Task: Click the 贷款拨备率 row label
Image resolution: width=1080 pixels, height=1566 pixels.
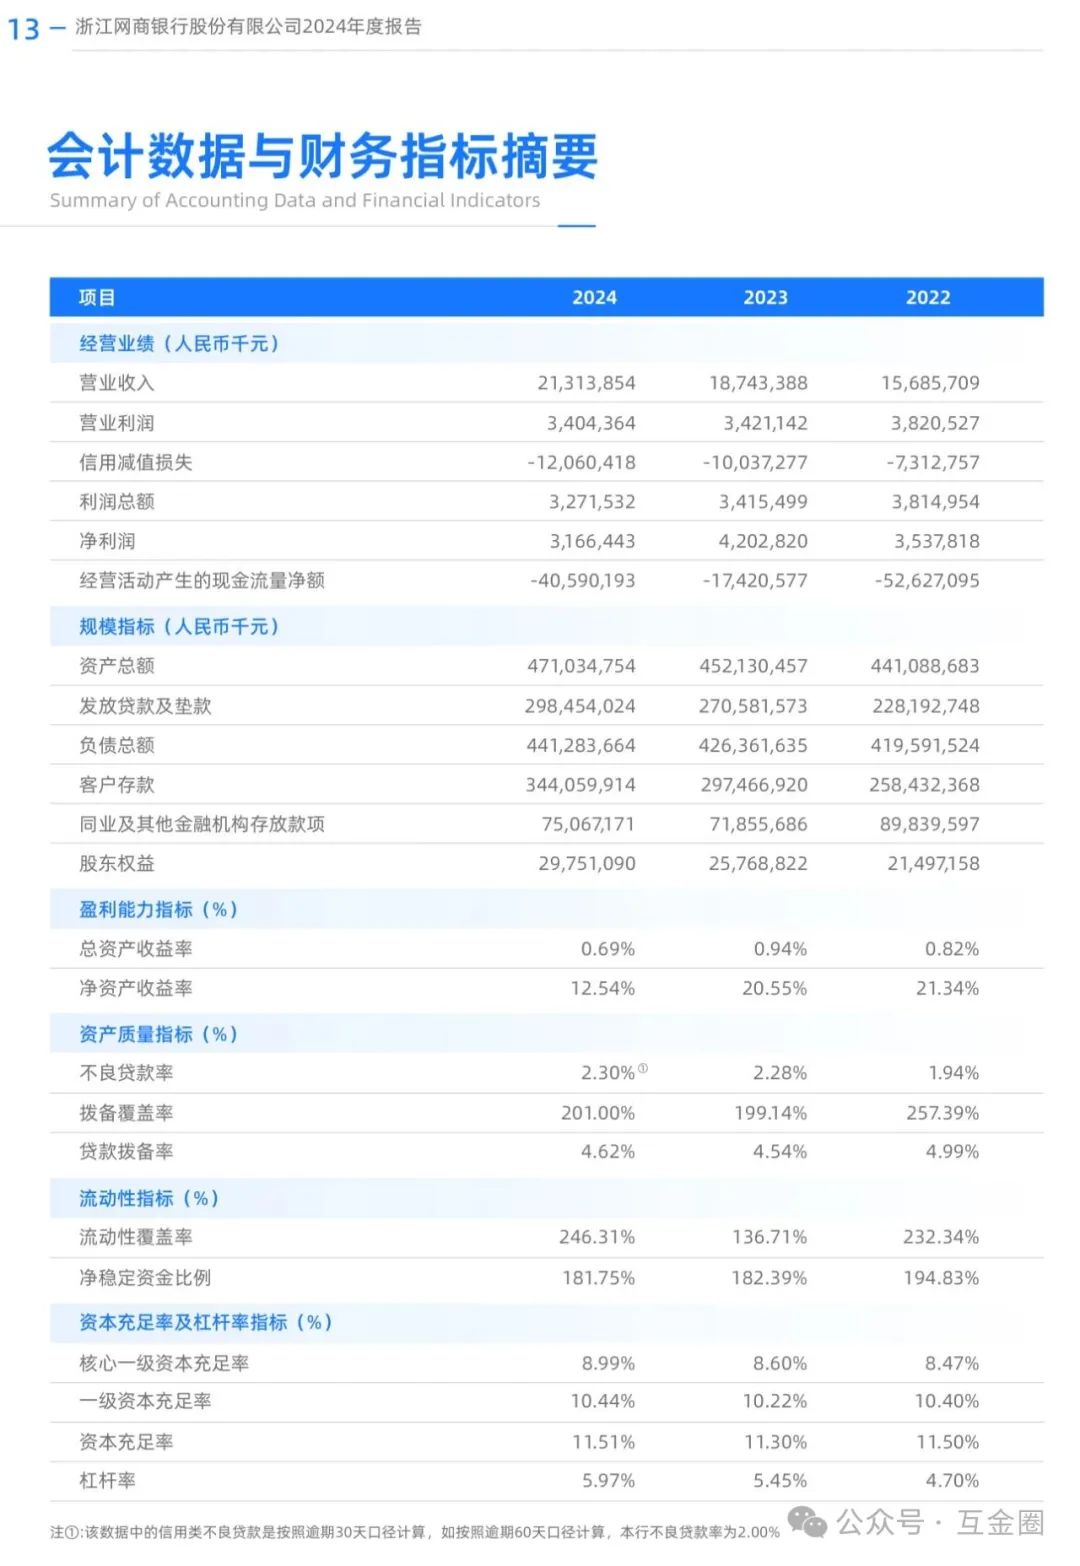Action: pyautogui.click(x=127, y=1152)
